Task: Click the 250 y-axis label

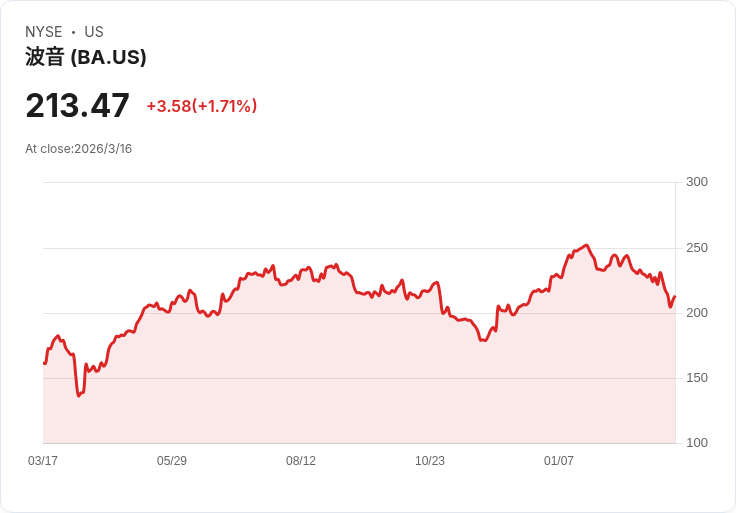Action: (697, 248)
